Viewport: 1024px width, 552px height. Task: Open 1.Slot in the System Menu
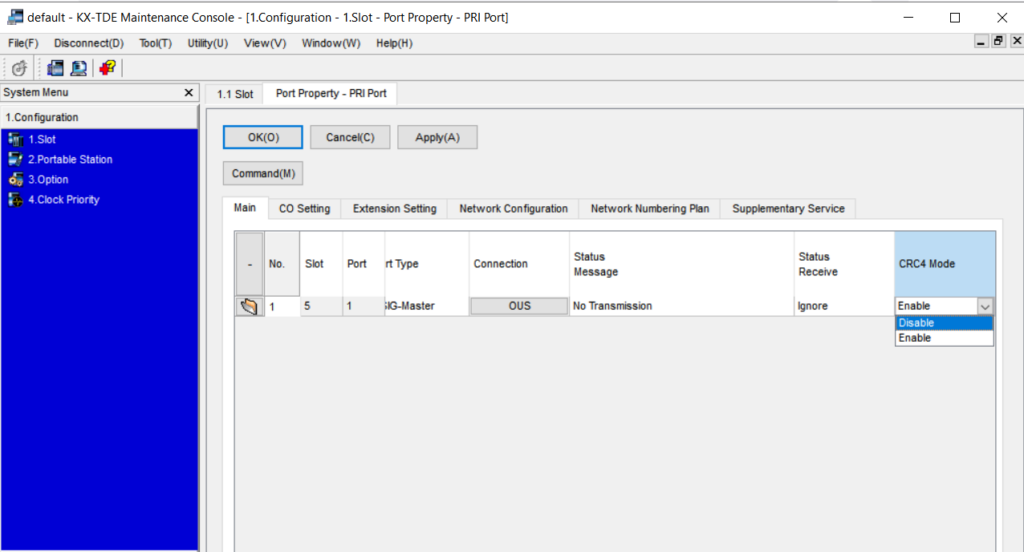[41, 140]
